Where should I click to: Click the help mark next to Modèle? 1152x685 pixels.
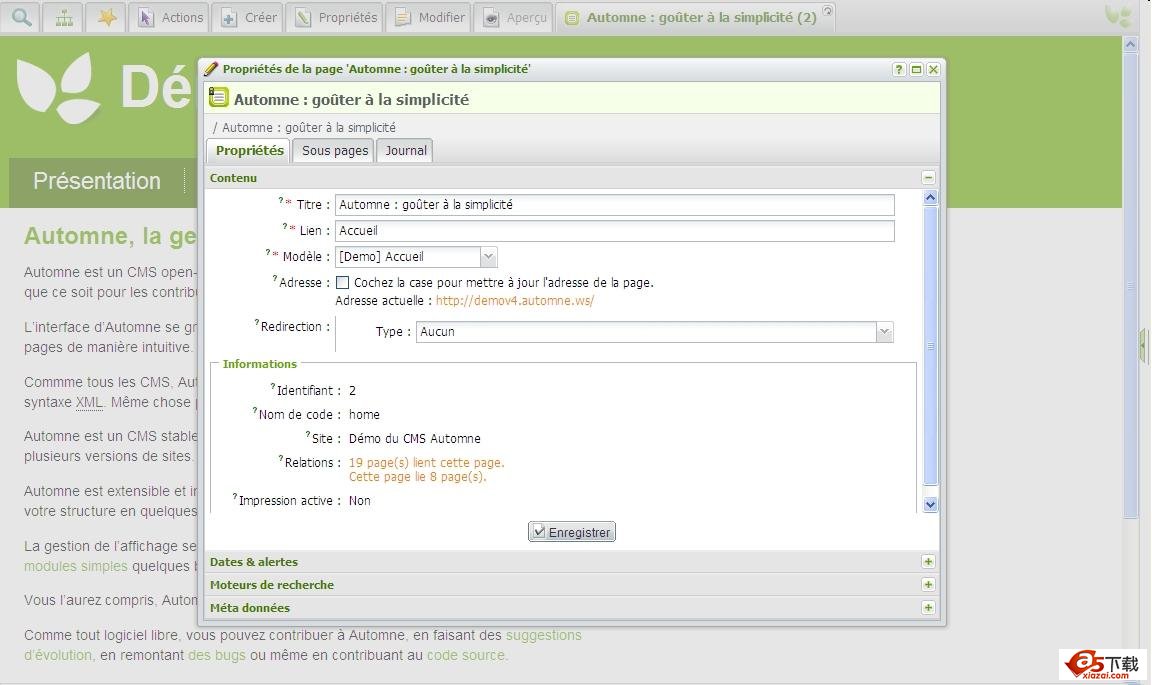(x=268, y=253)
